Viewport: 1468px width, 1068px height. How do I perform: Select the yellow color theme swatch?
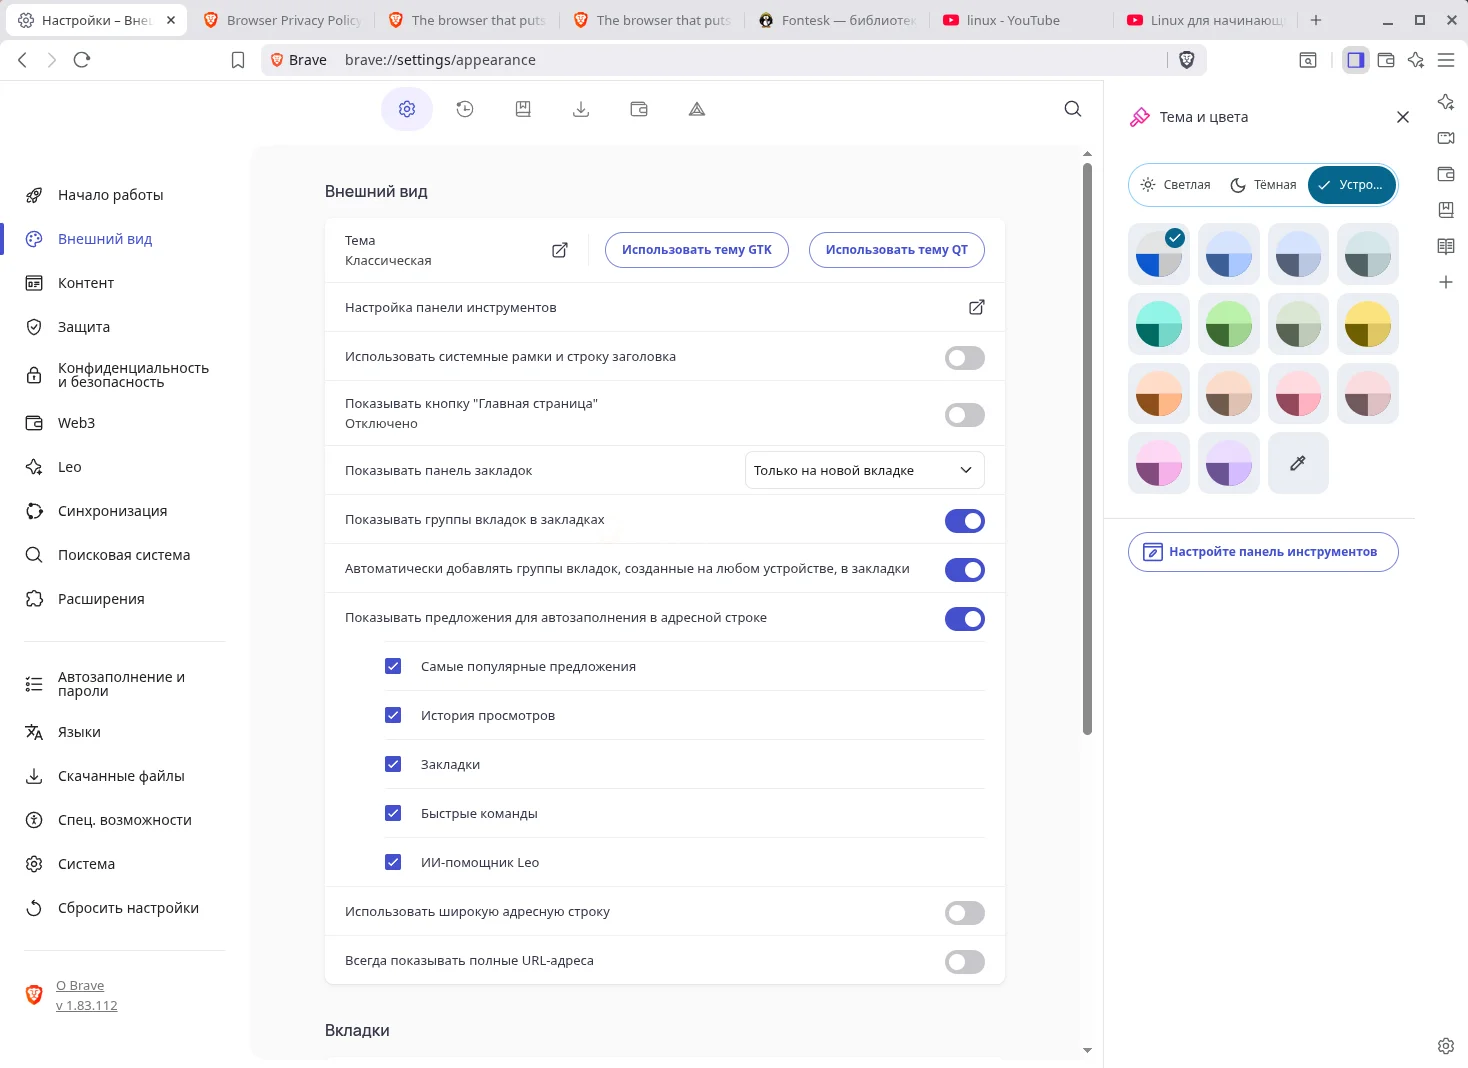point(1368,324)
